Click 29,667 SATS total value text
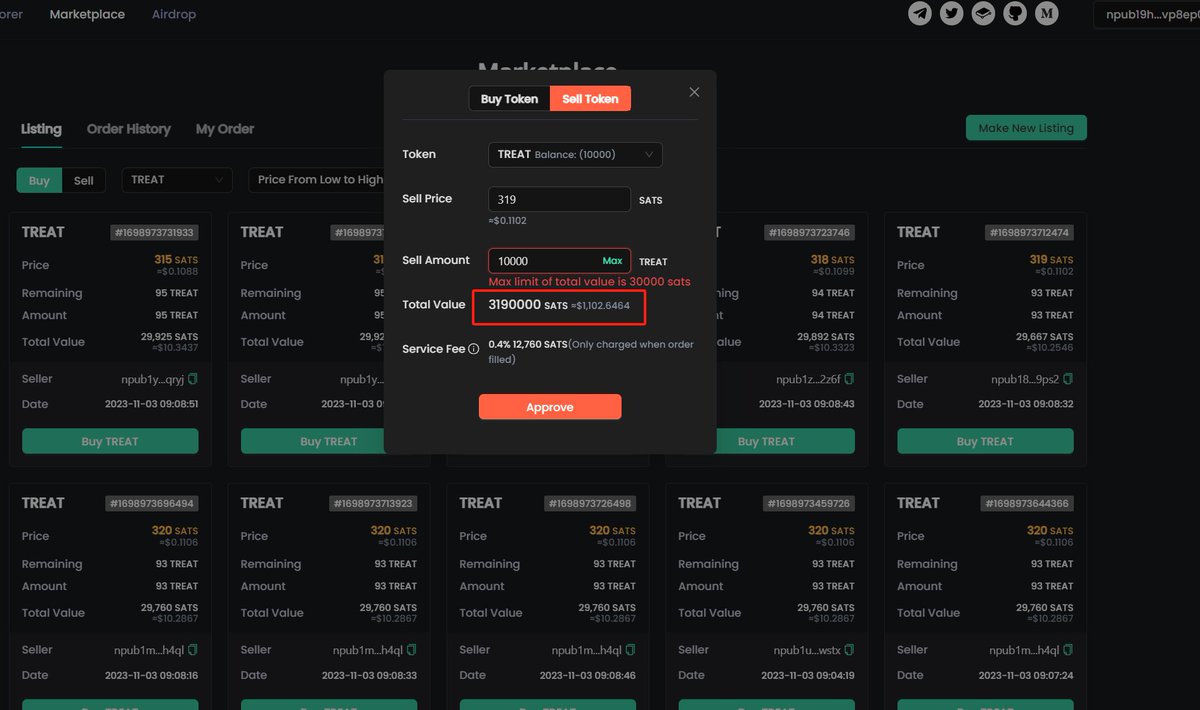This screenshot has width=1200, height=710. click(x=1044, y=336)
